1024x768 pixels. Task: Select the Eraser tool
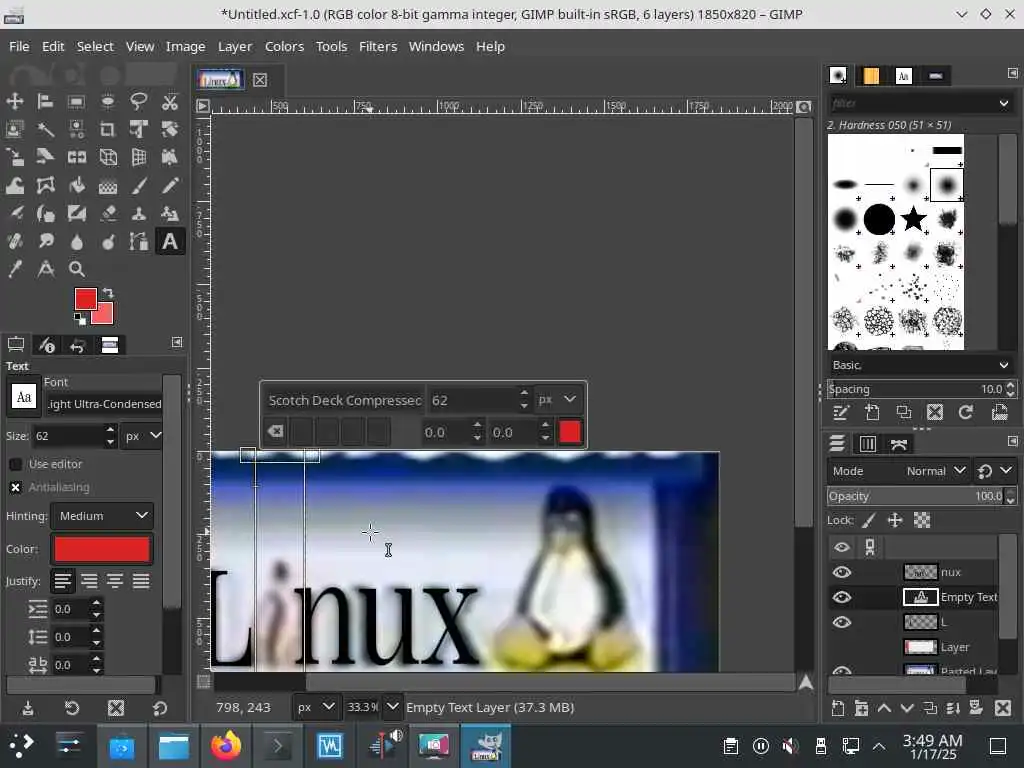click(x=108, y=214)
